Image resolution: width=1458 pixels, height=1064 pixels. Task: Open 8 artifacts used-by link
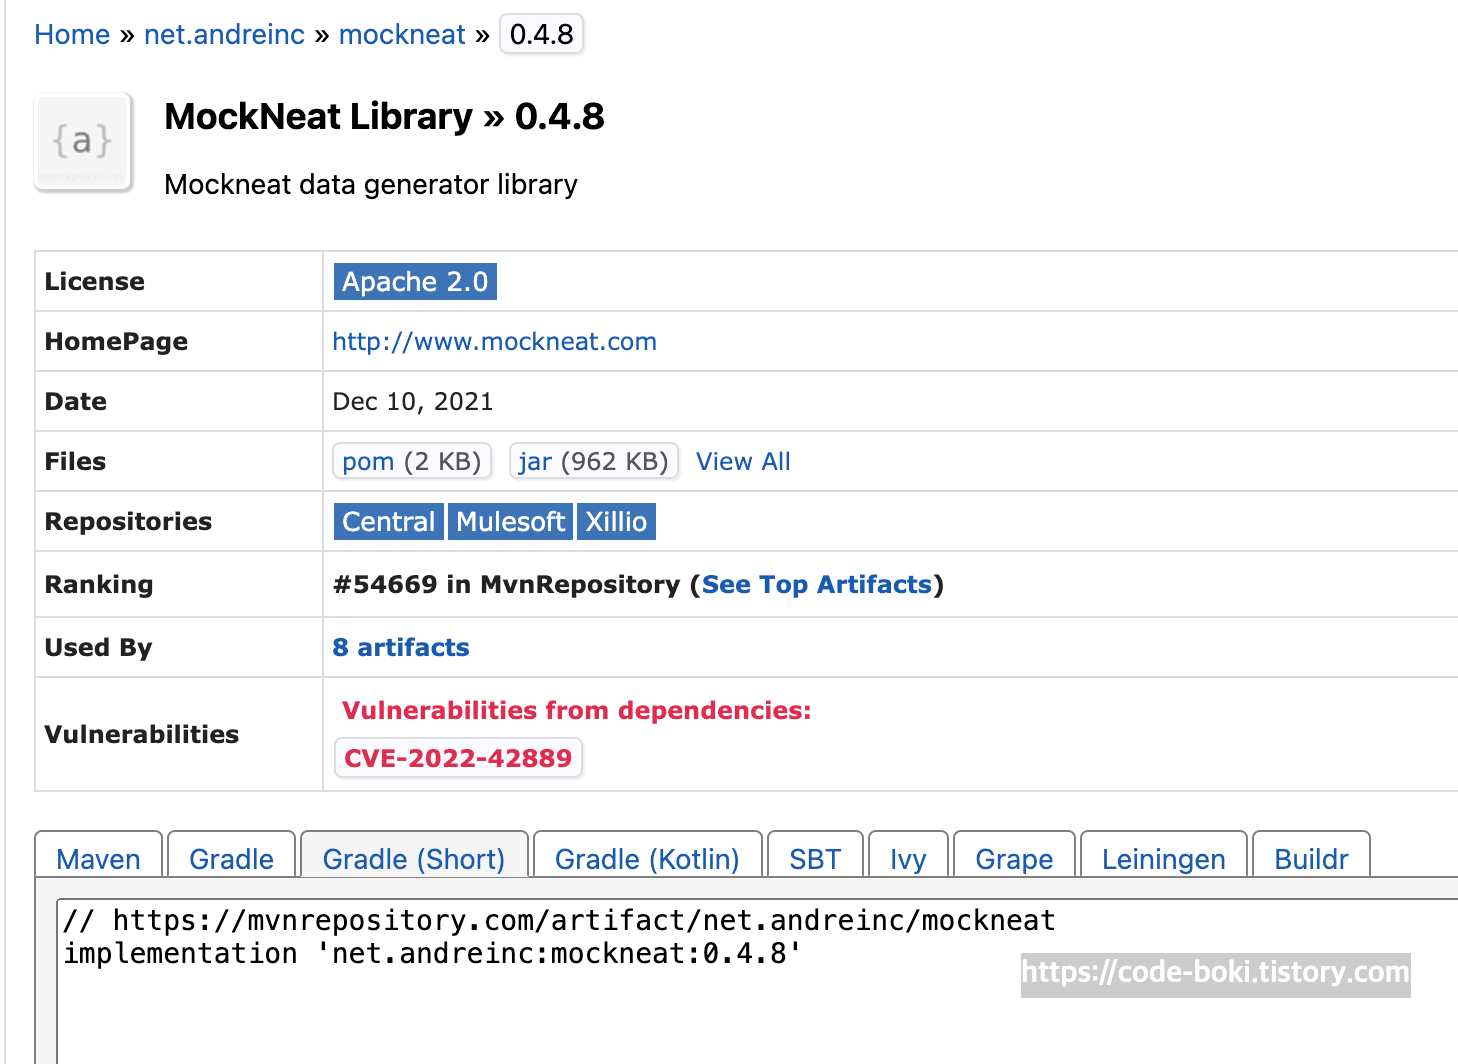click(x=401, y=648)
